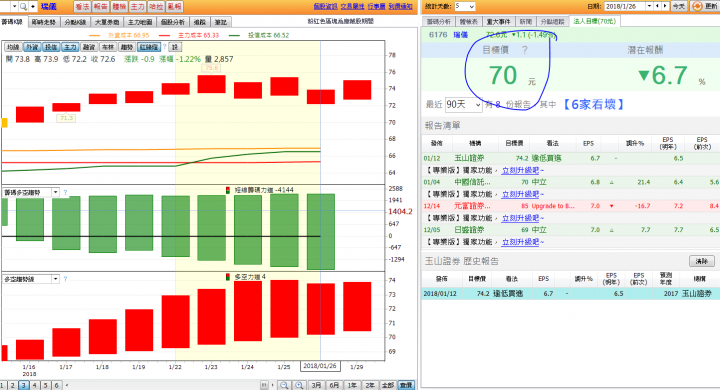The height and width of the screenshot is (390, 720).
Task: Click the 2018/01/26 date marker on axis
Action: point(320,366)
